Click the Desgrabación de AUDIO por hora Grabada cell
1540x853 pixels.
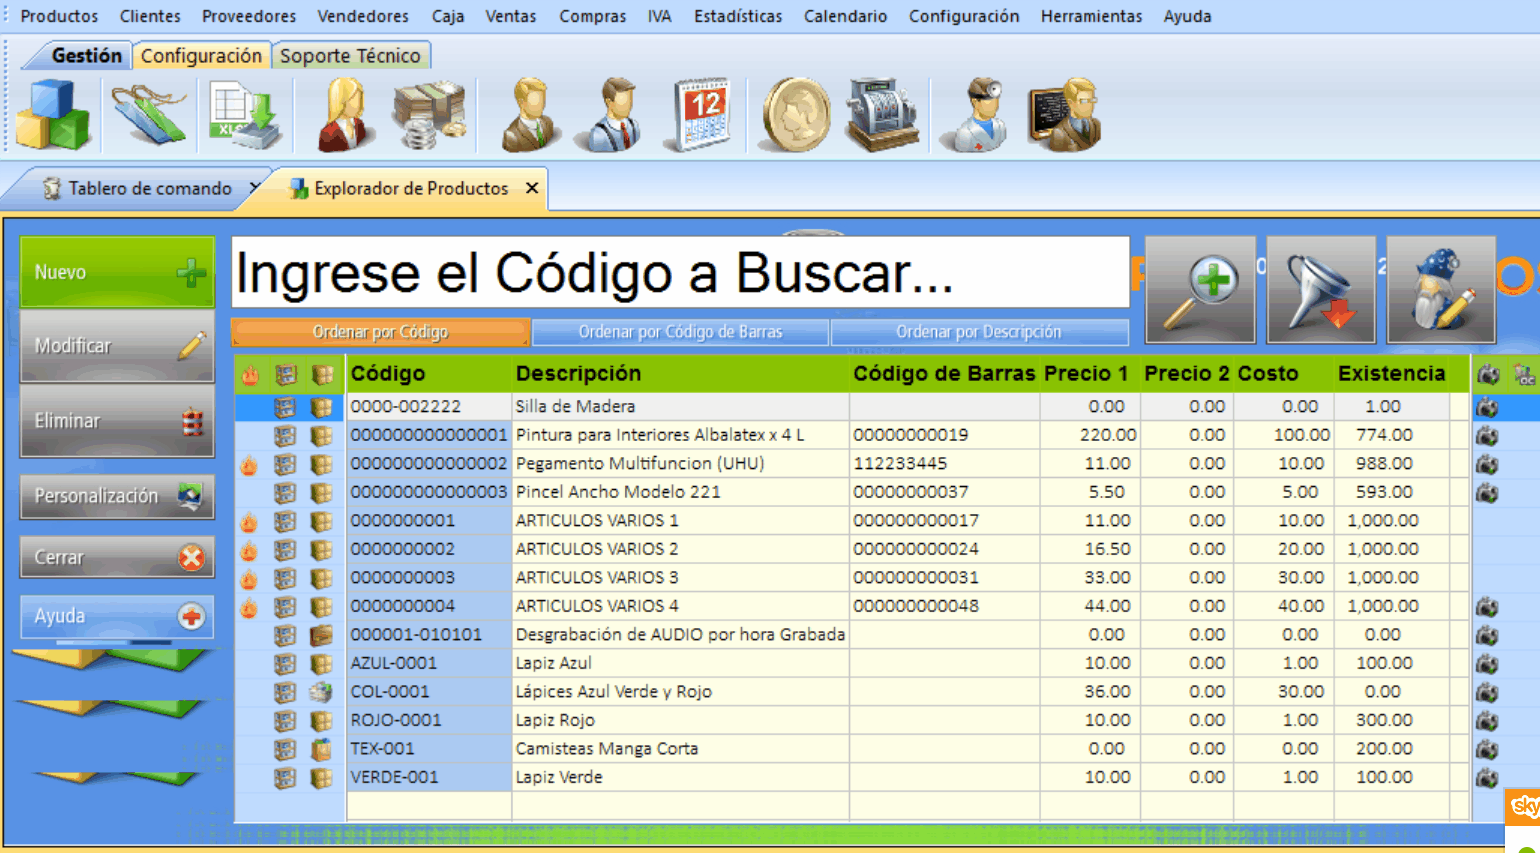(x=680, y=635)
